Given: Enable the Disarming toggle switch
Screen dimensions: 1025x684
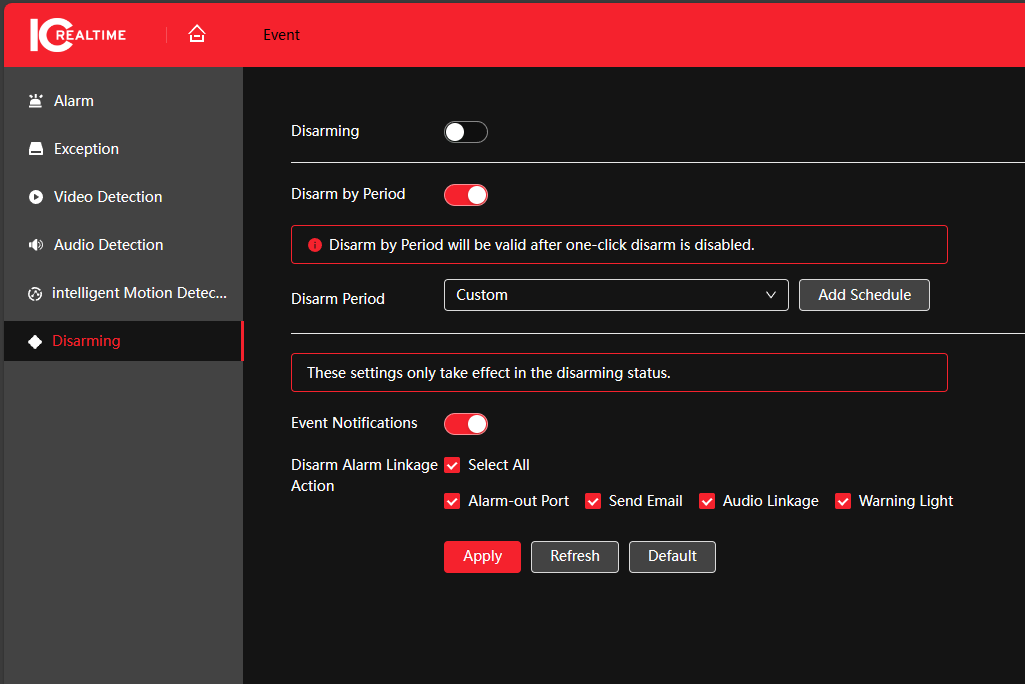Looking at the screenshot, I should [x=465, y=132].
